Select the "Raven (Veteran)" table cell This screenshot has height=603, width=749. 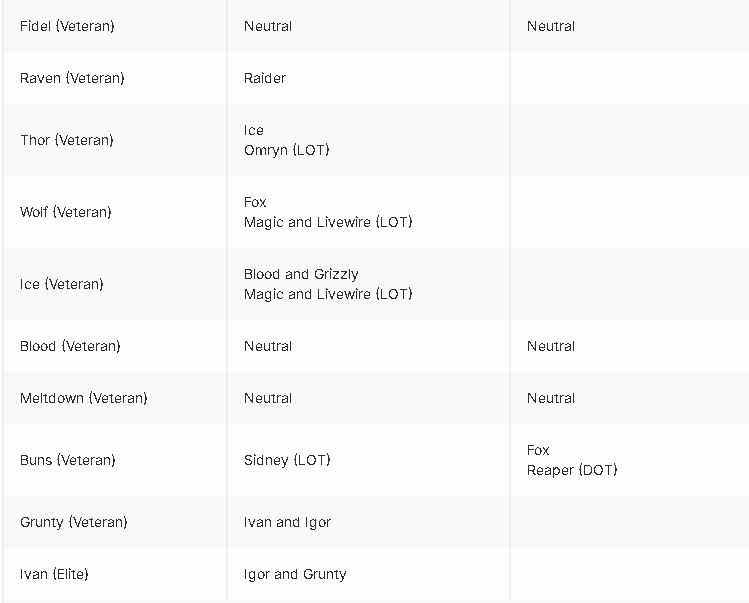click(x=72, y=78)
